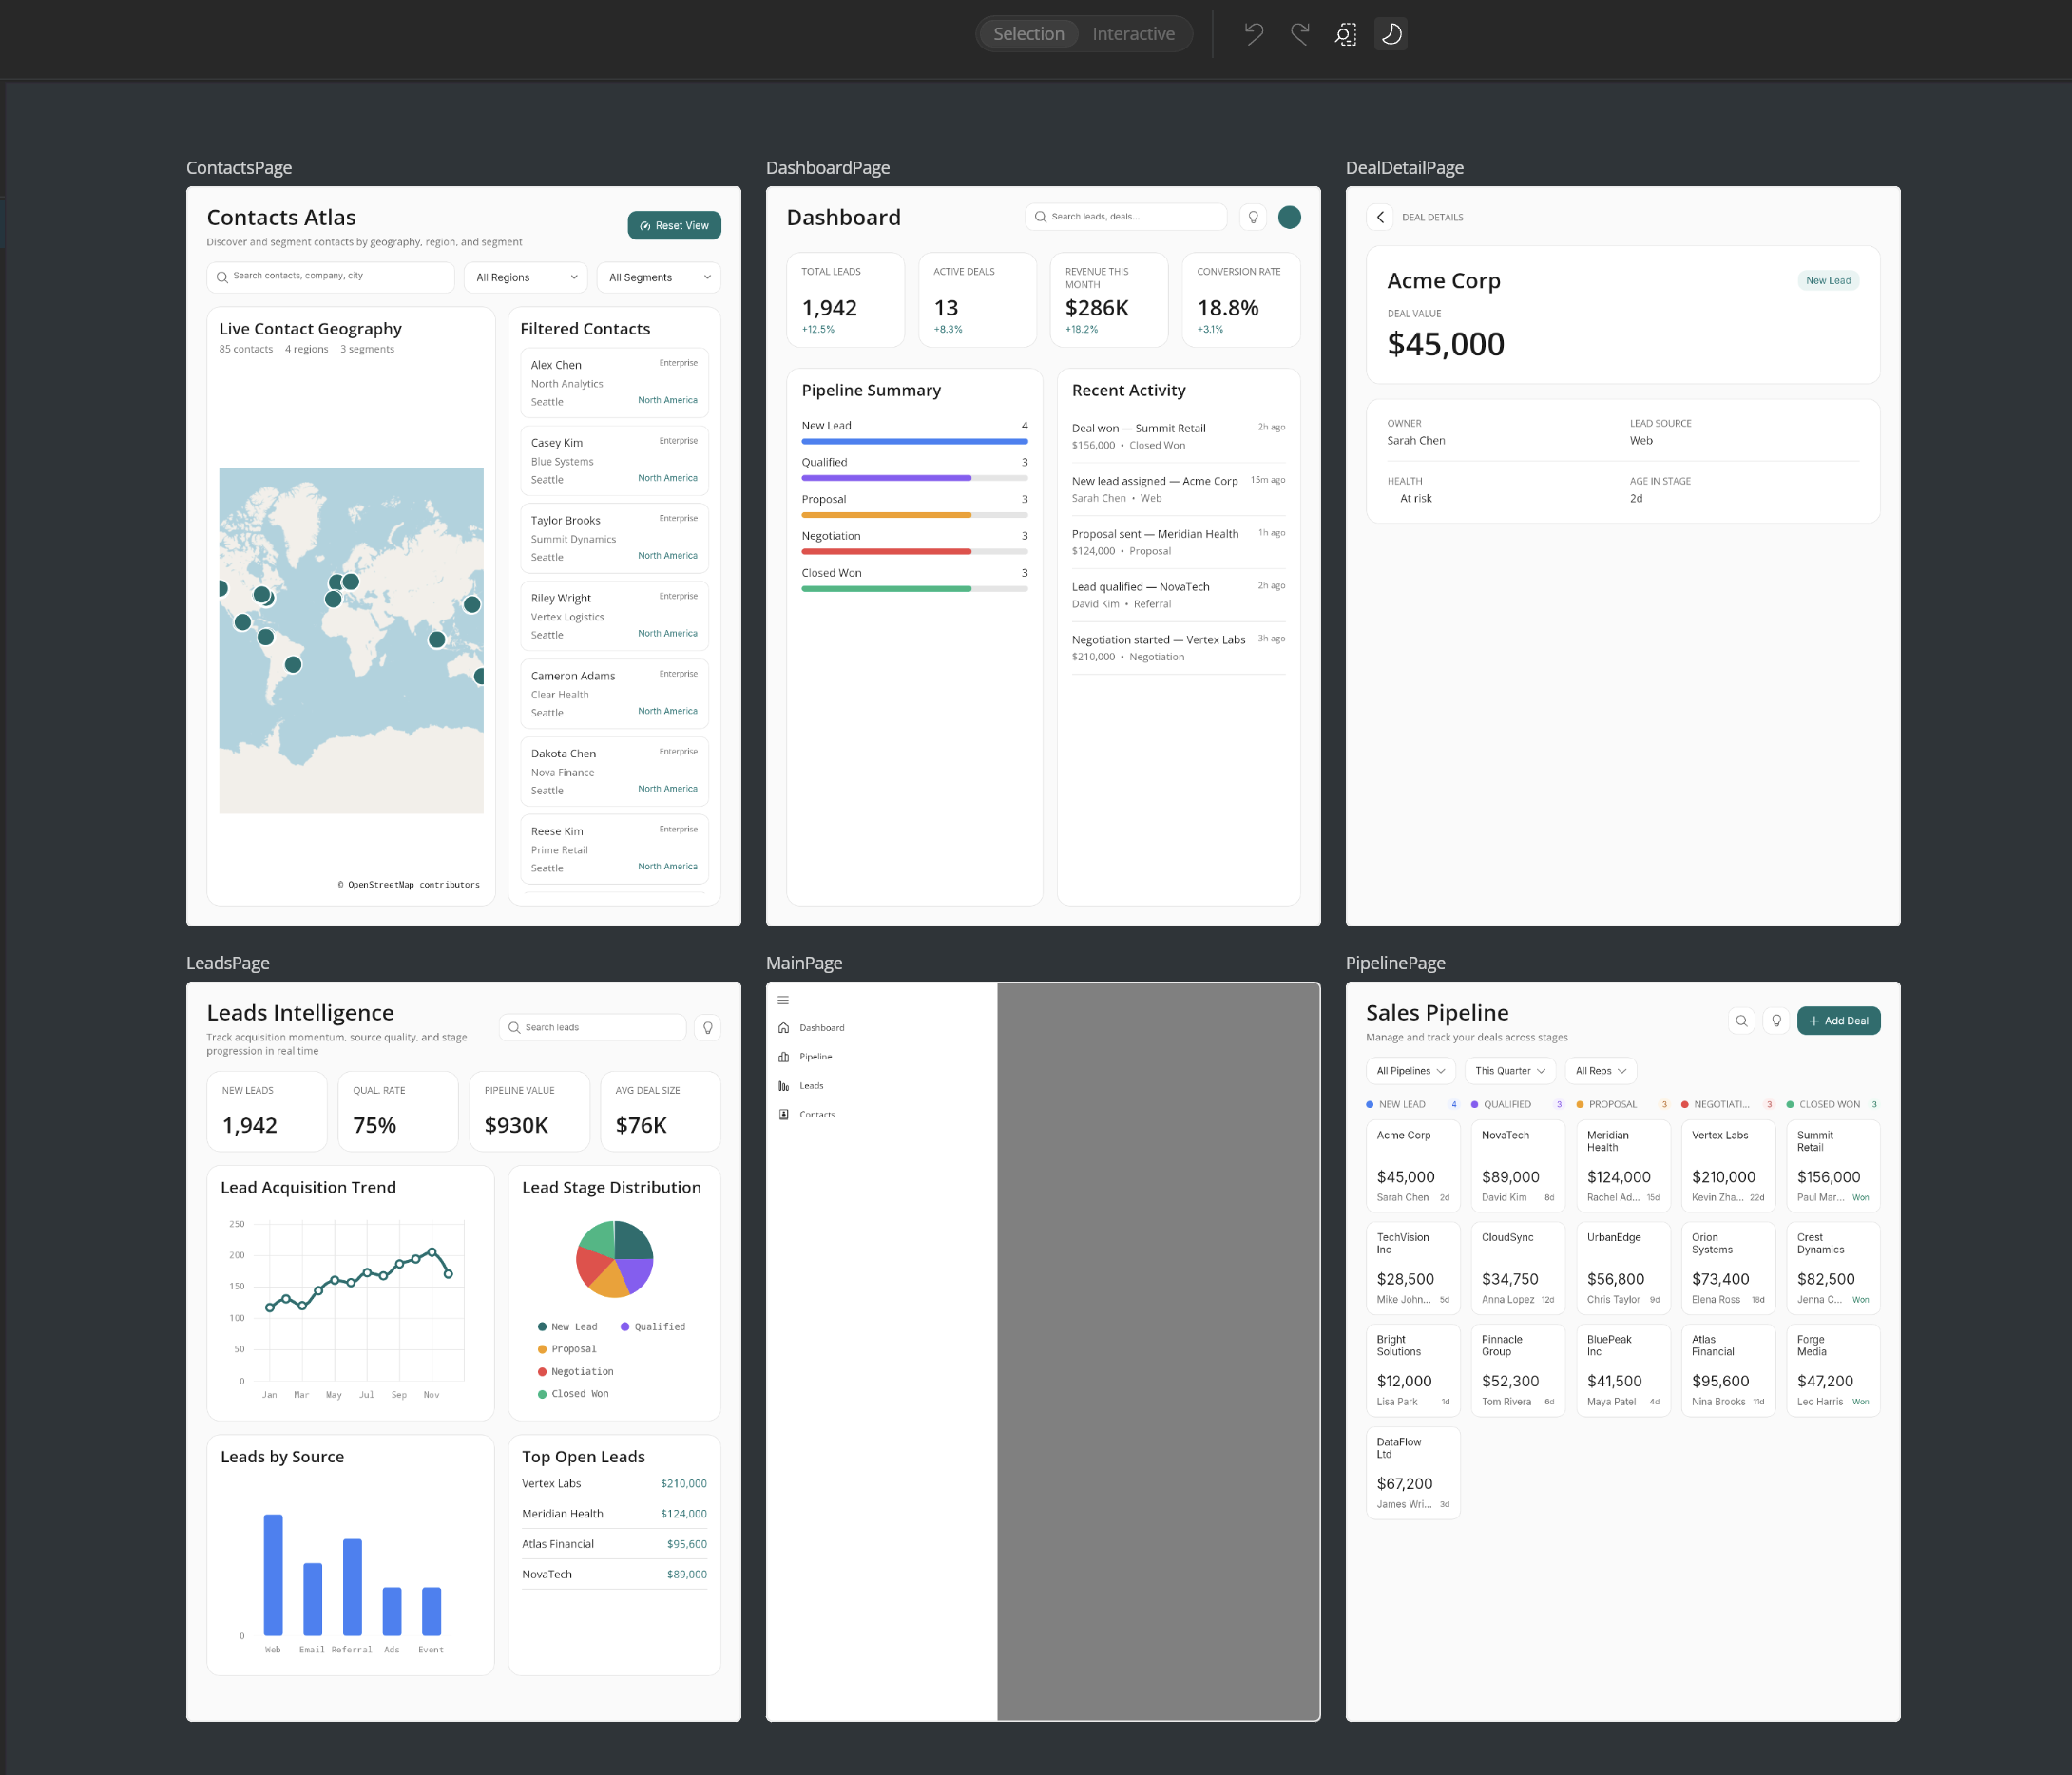Click the search icon on Sales Pipeline
The height and width of the screenshot is (1775, 2072).
pos(1741,1021)
